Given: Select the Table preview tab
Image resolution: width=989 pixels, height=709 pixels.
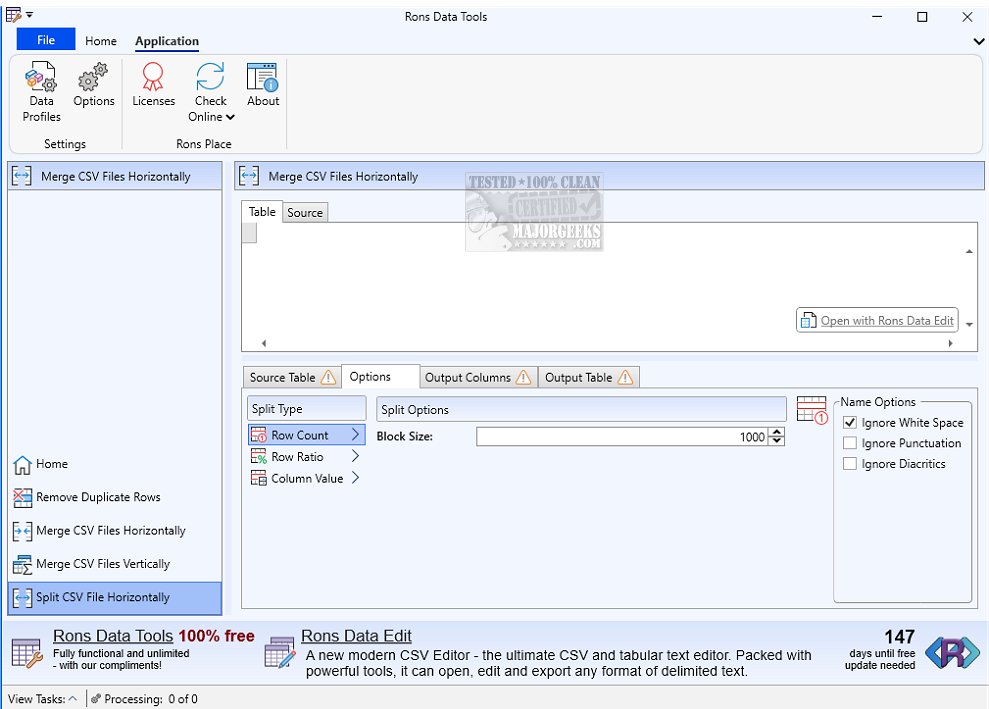Looking at the screenshot, I should (262, 212).
